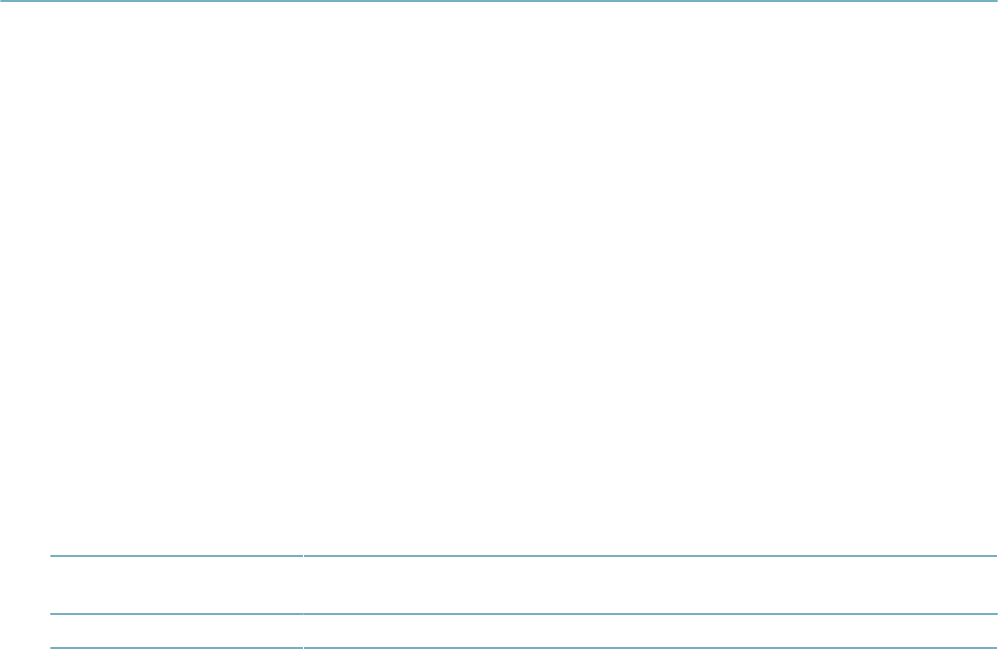Select the left cell of first table row
This screenshot has width=998, height=649.
tap(176, 585)
